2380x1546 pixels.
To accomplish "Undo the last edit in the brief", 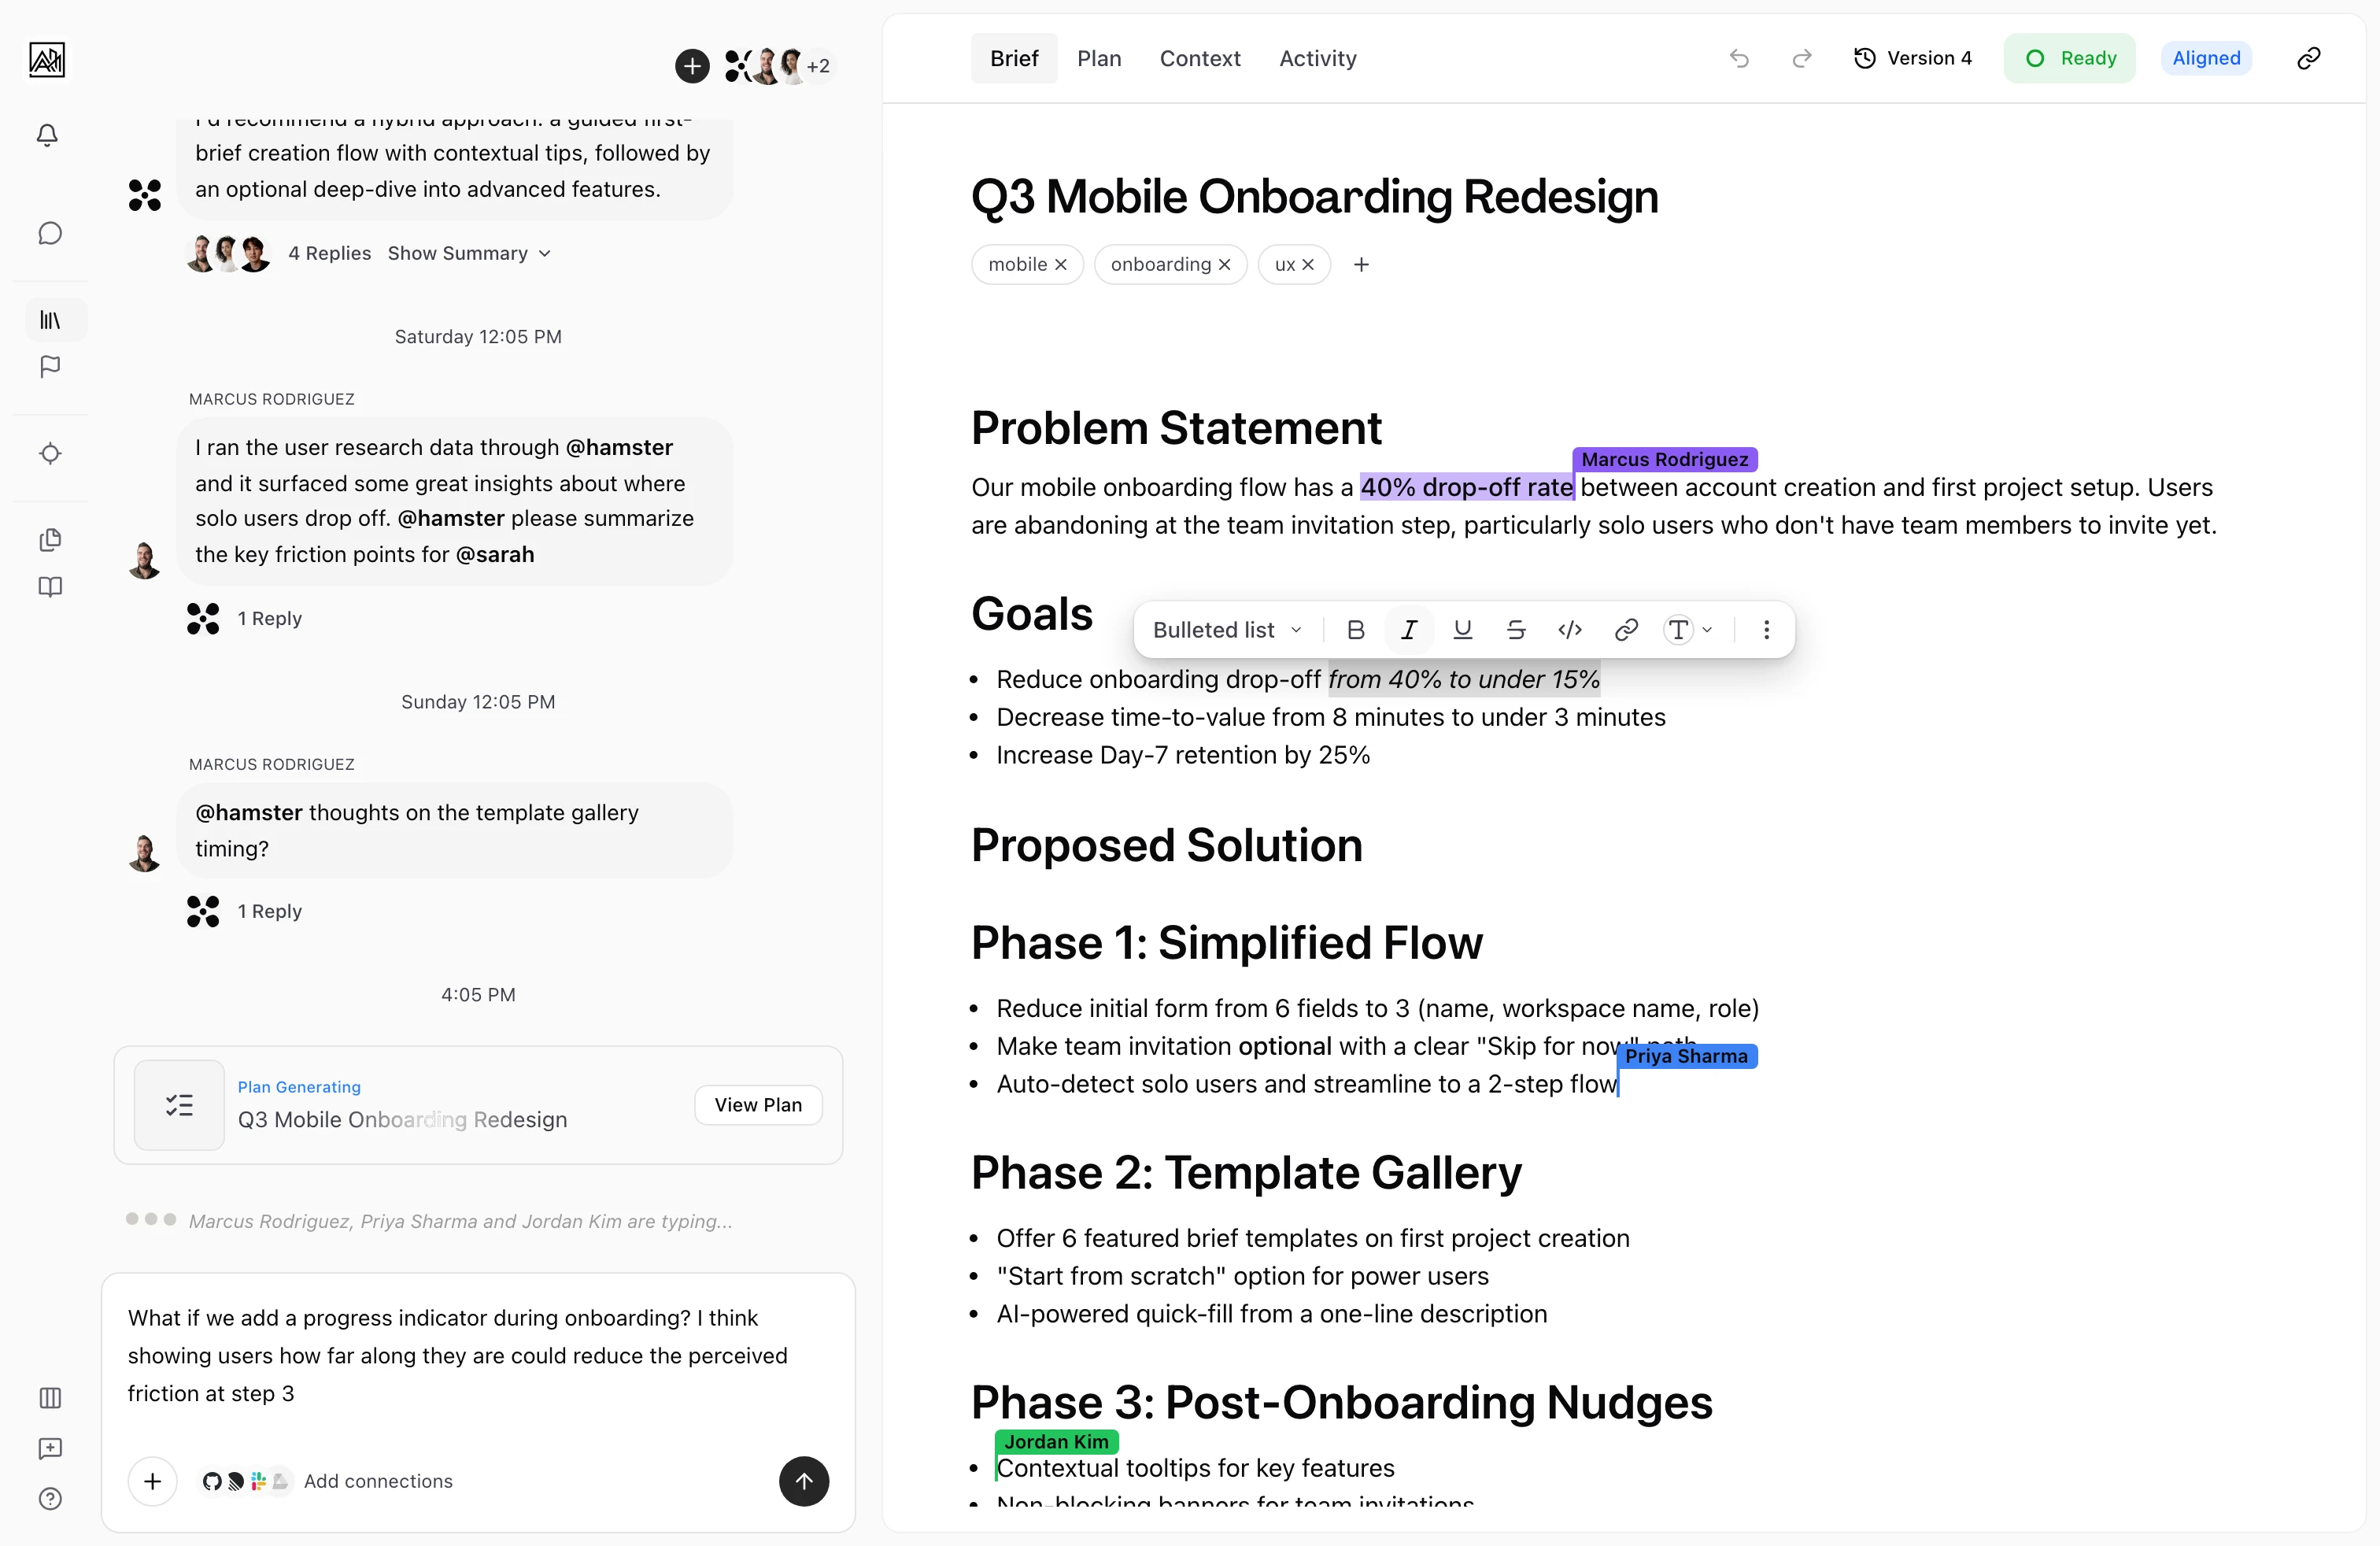I will point(1739,58).
